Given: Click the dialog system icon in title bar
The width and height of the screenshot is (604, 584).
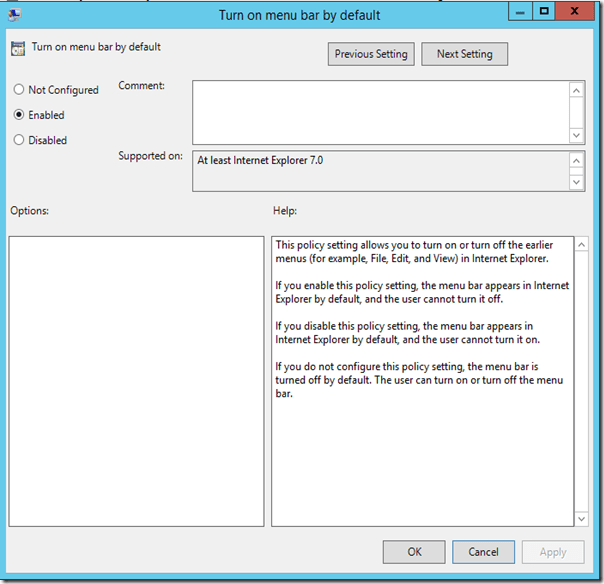Looking at the screenshot, I should [x=16, y=15].
